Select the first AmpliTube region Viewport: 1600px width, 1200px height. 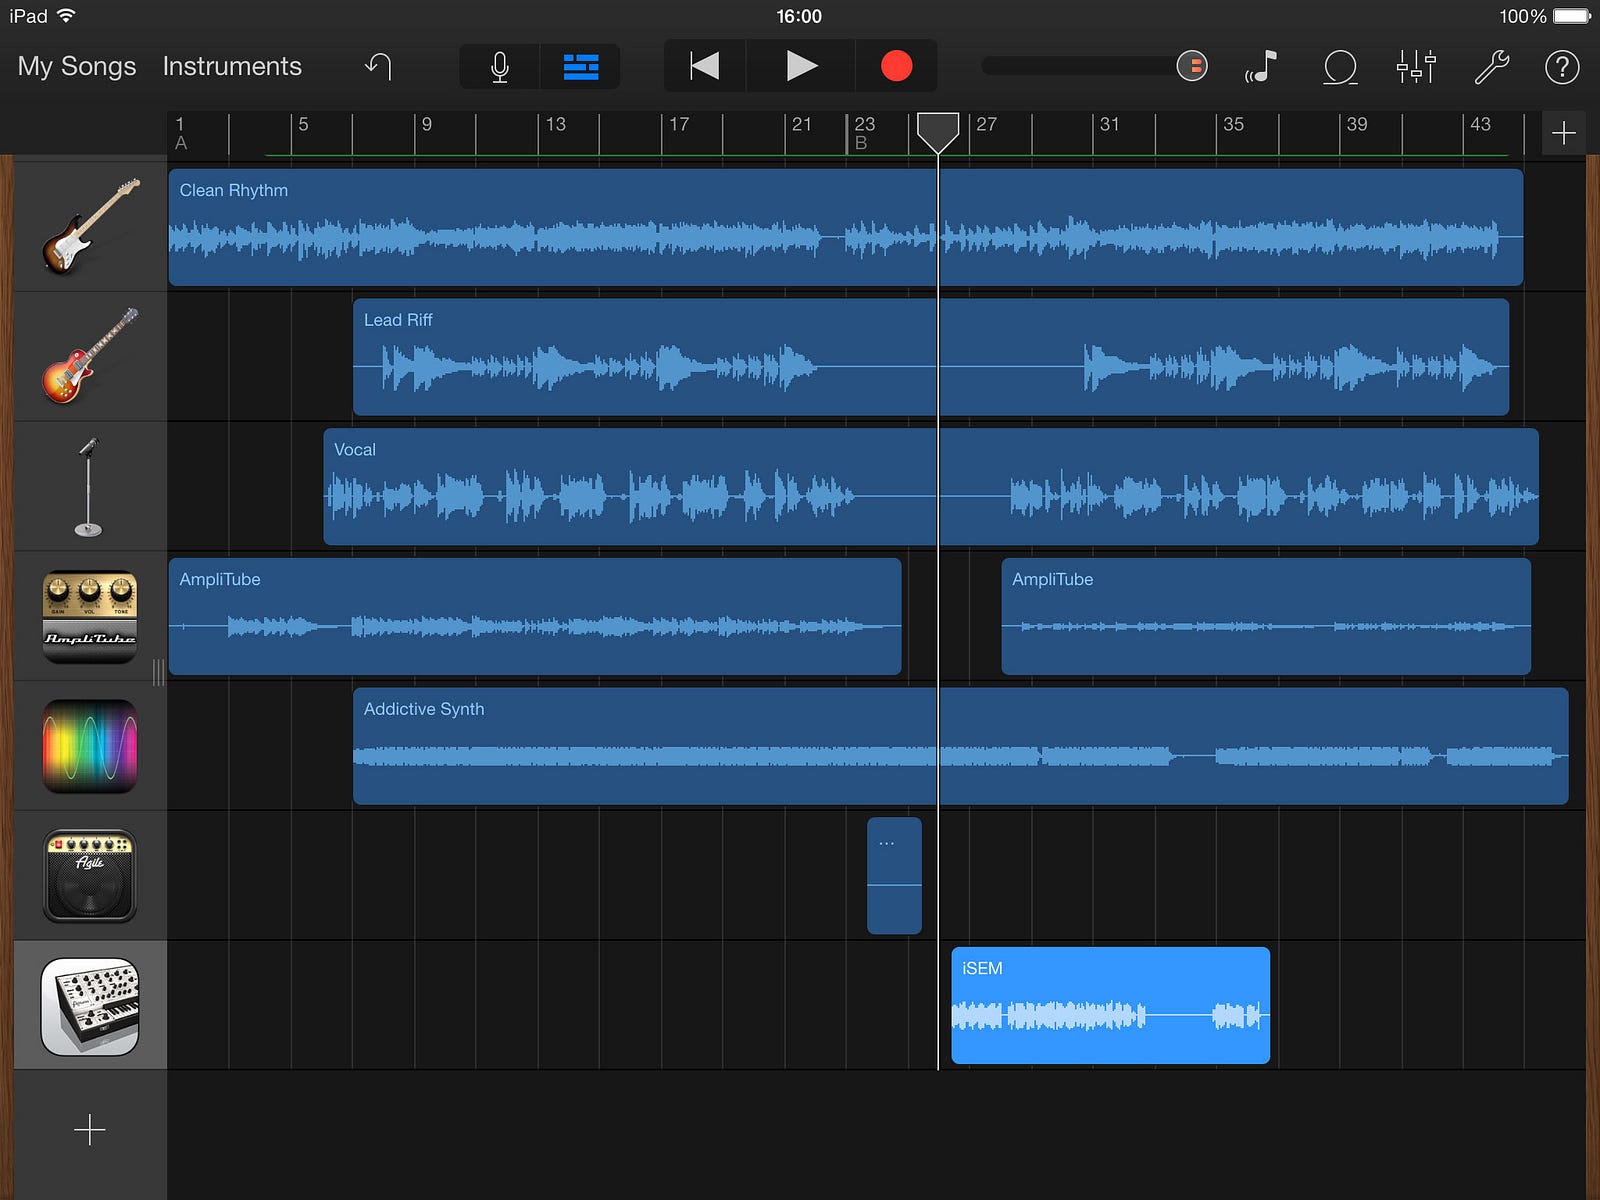coord(535,616)
